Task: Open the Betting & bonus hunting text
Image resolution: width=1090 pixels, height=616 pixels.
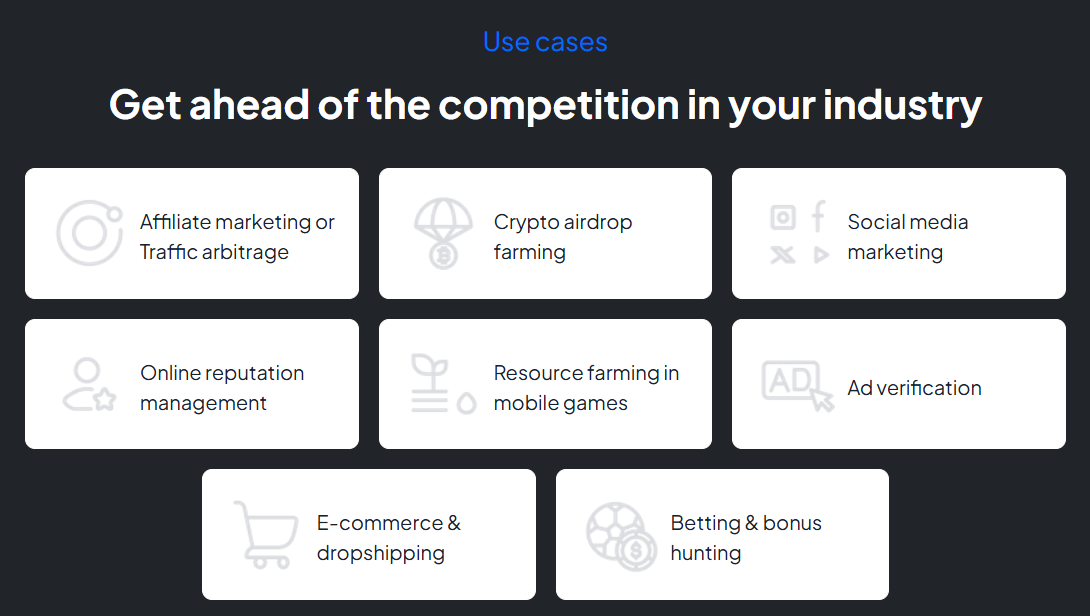Action: (746, 537)
